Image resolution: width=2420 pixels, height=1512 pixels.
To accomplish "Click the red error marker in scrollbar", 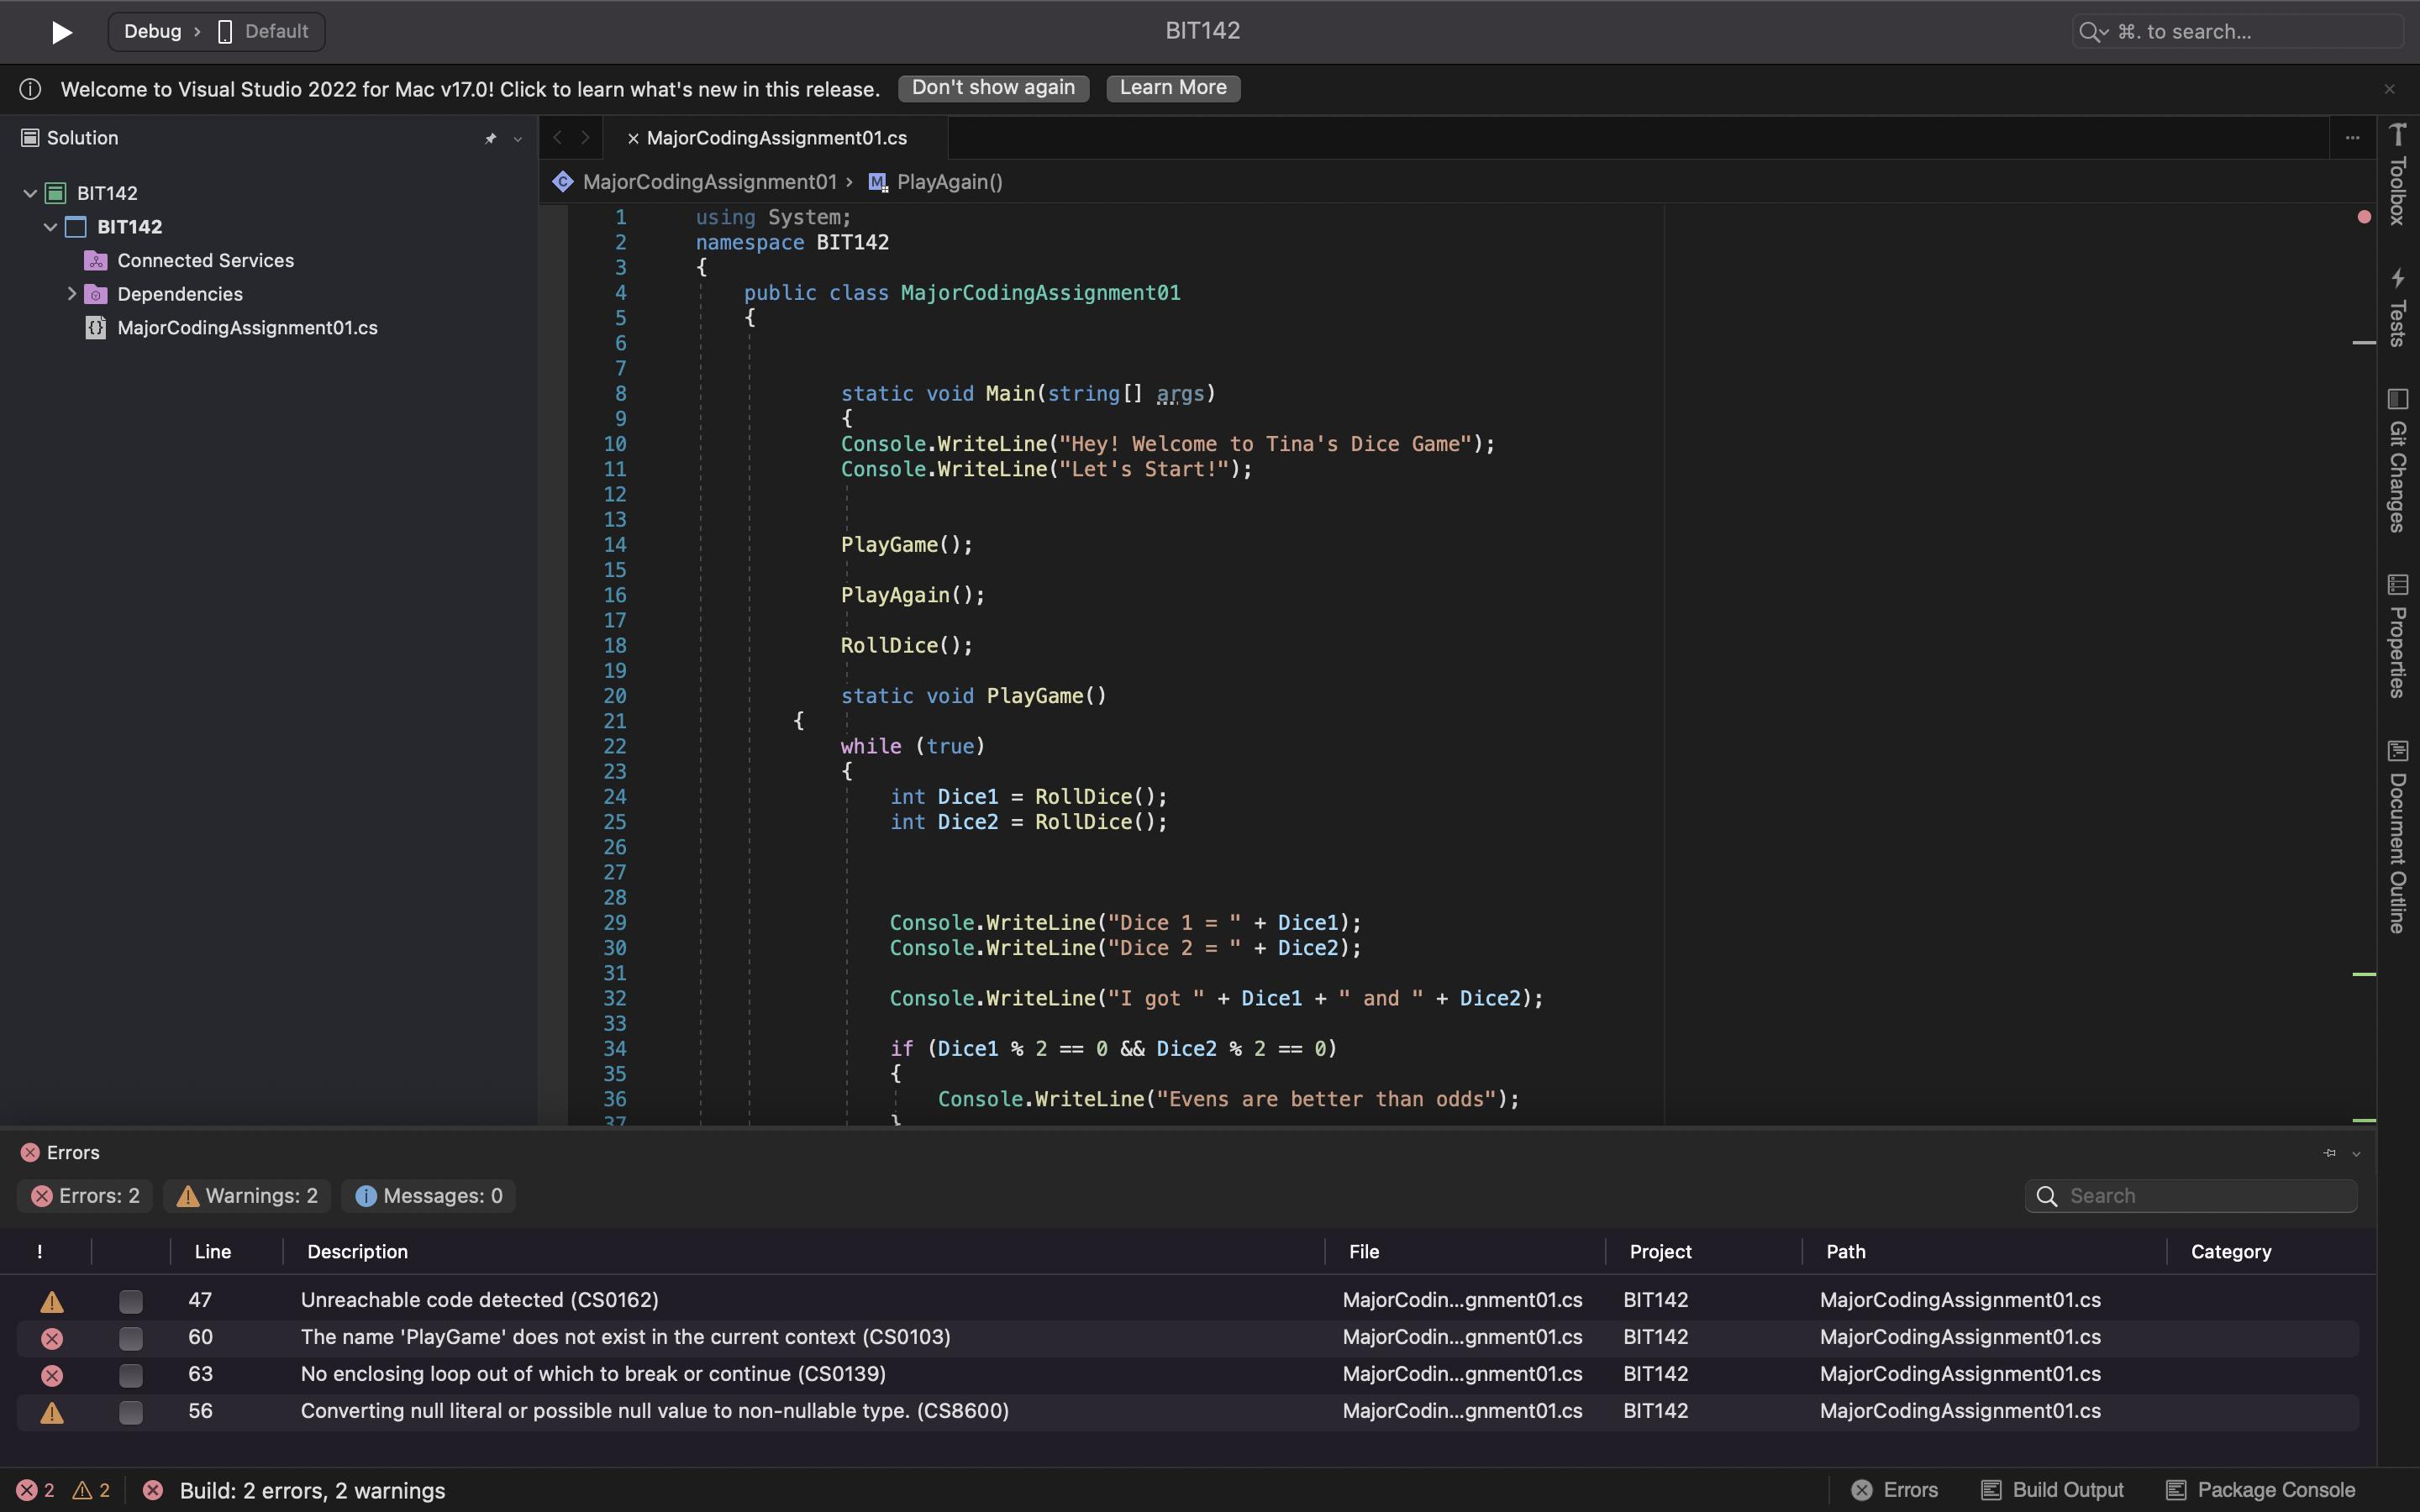I will (2364, 217).
